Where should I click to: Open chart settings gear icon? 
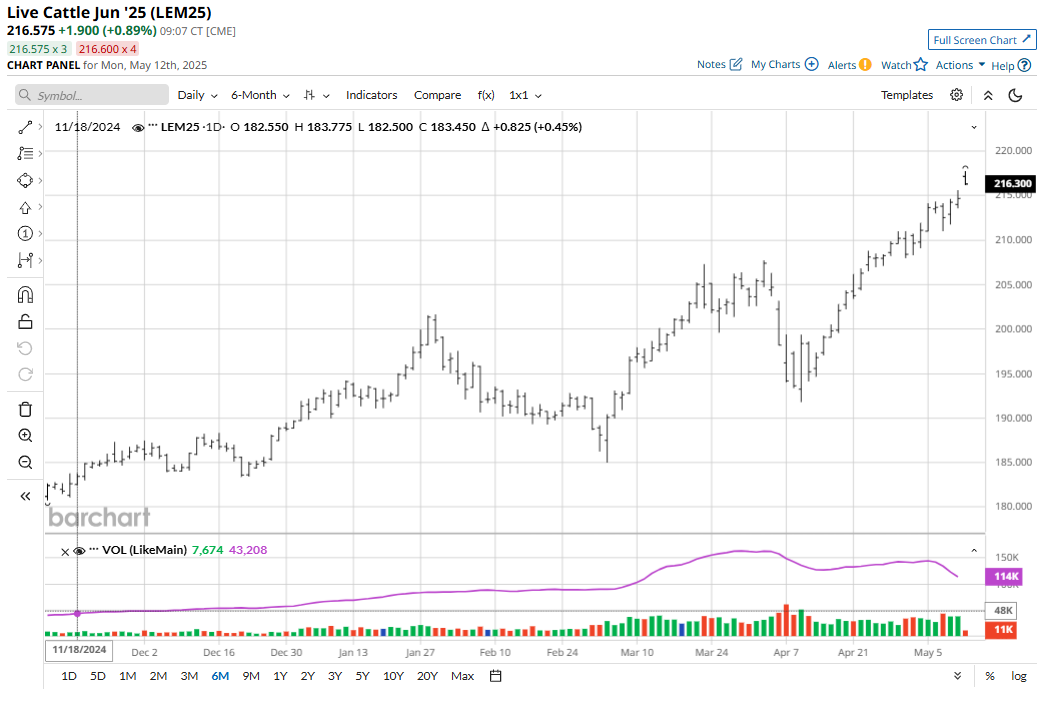pos(957,95)
